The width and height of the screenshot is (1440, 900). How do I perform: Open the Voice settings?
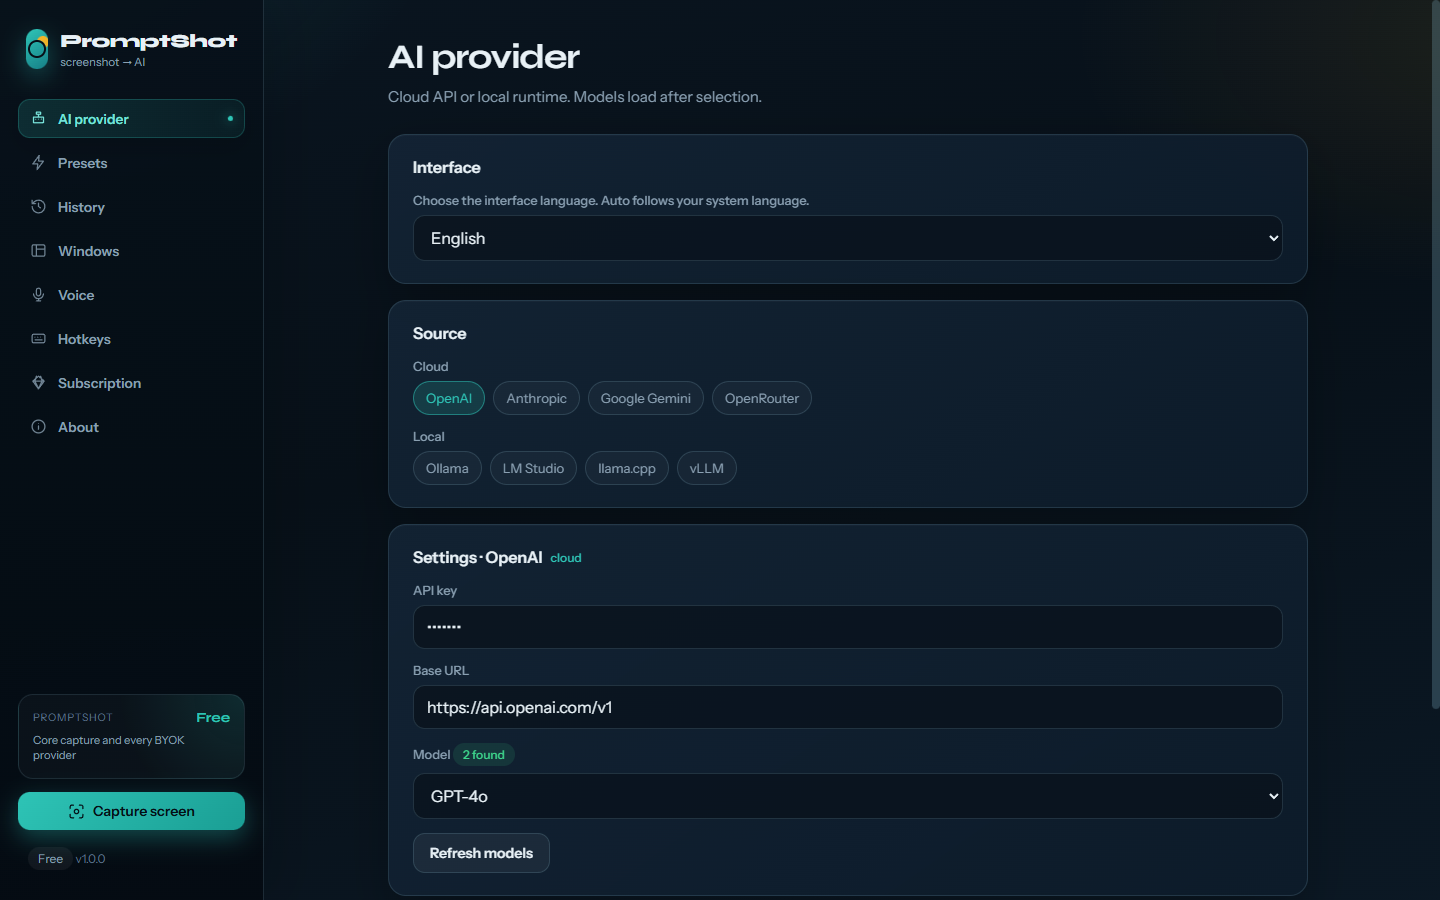coord(131,294)
